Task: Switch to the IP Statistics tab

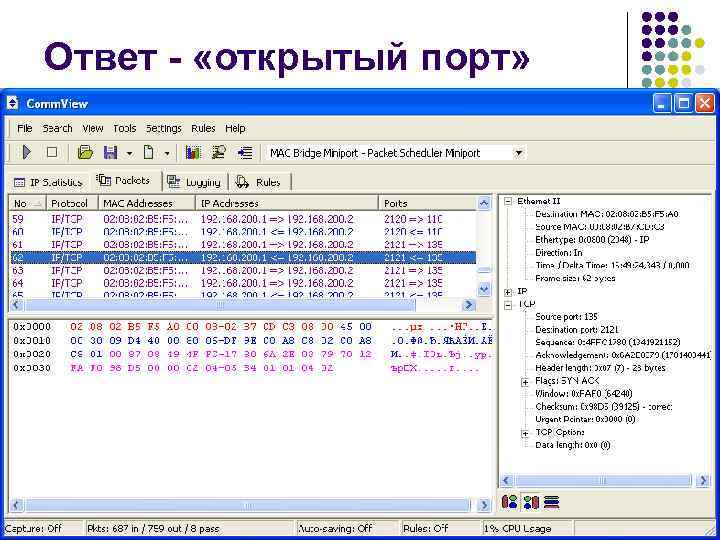Action: [48, 182]
